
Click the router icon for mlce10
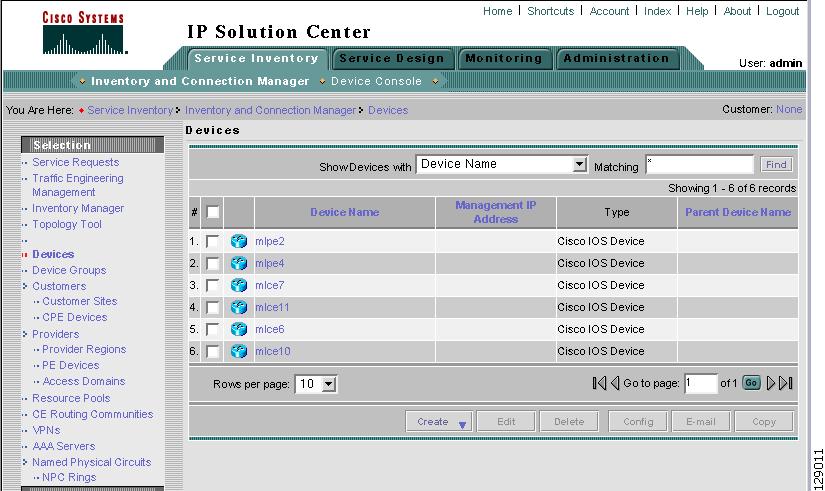[239, 352]
